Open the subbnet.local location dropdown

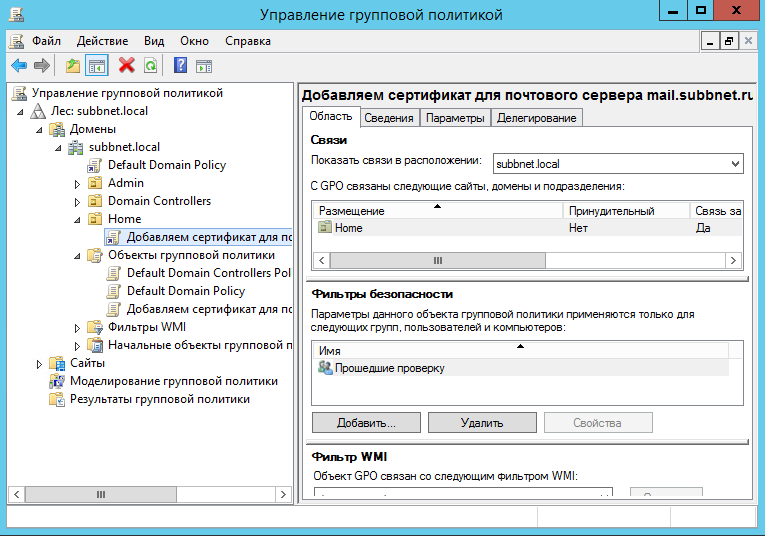pos(735,163)
